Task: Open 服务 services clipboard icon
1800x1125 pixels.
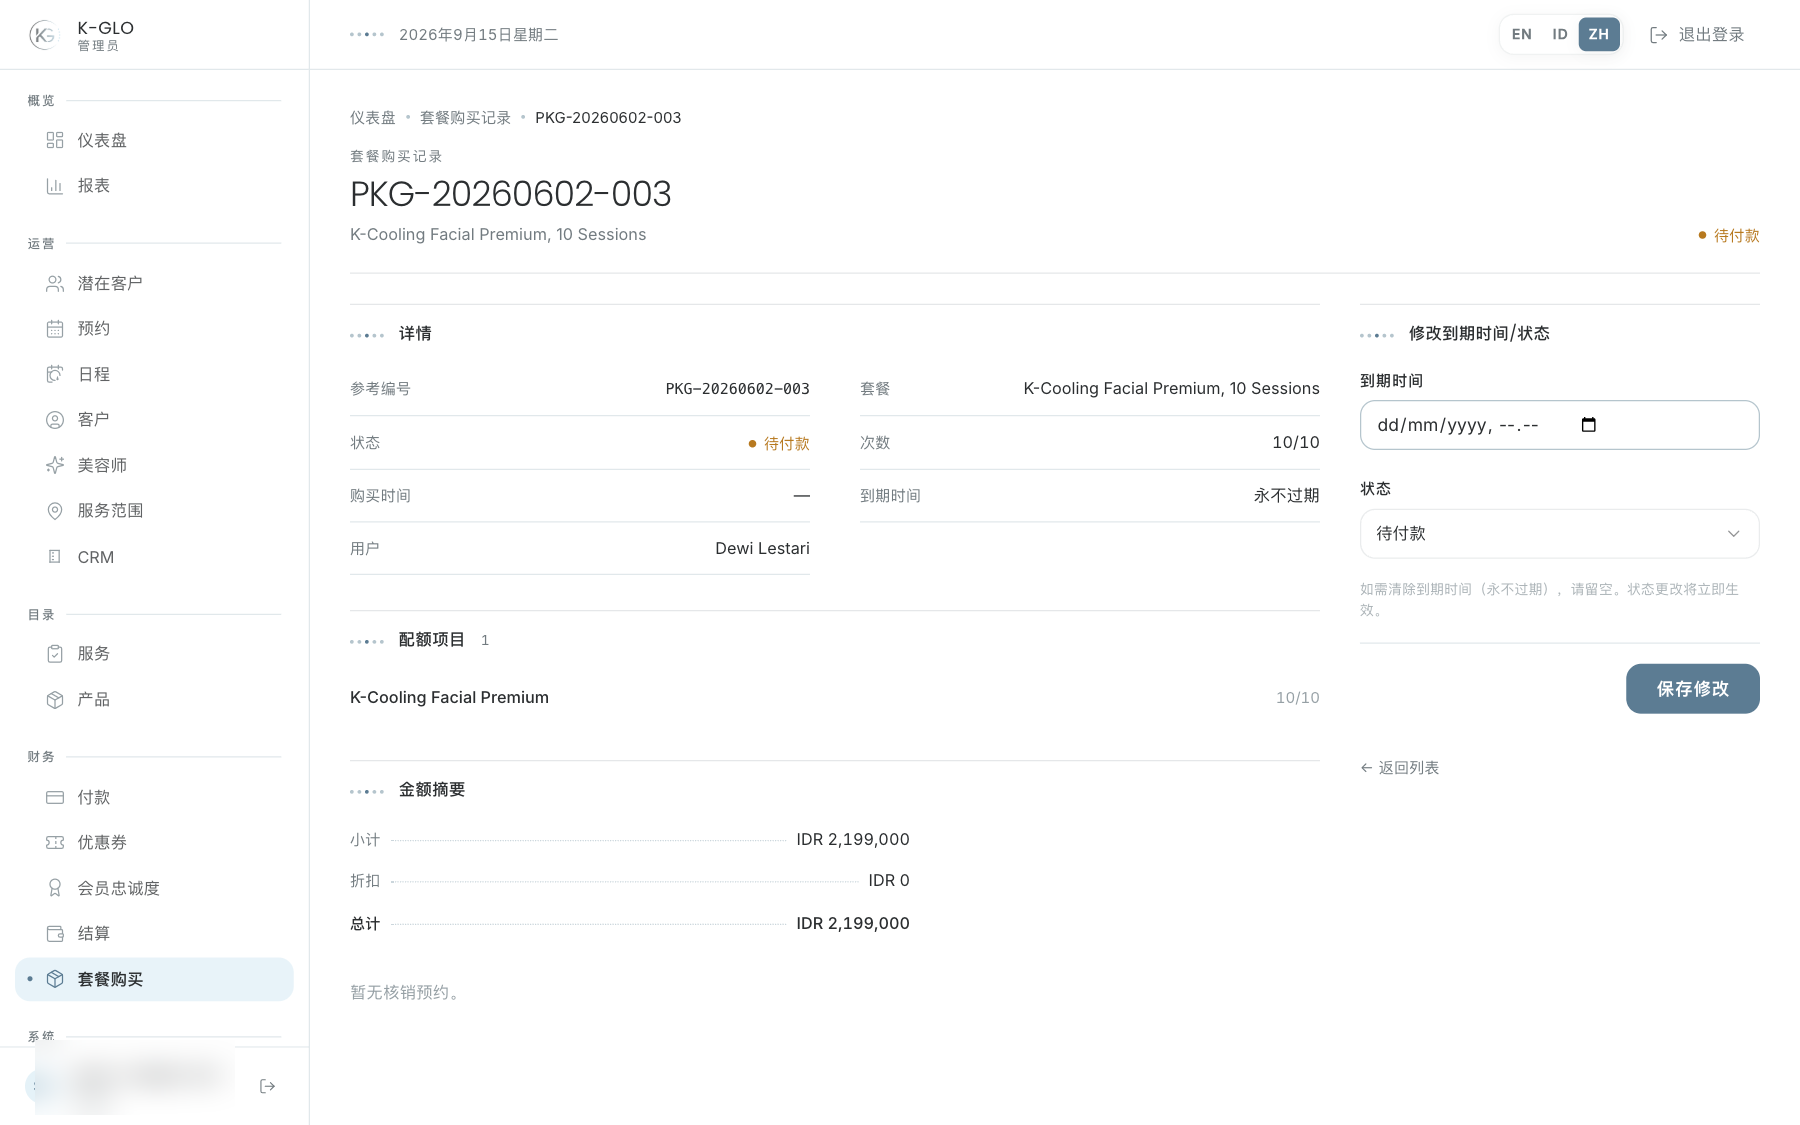Action: 55,654
